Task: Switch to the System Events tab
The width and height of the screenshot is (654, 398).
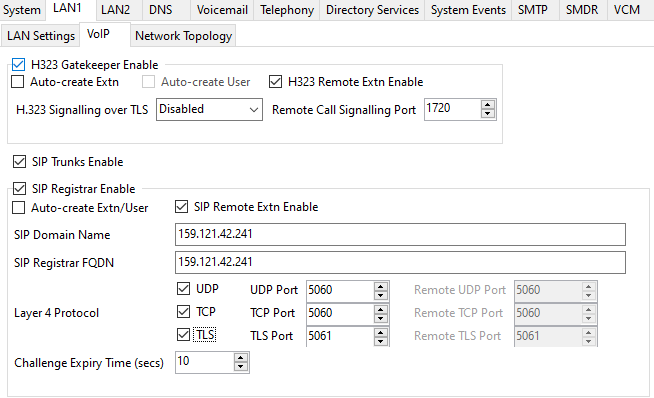Action: (x=468, y=10)
